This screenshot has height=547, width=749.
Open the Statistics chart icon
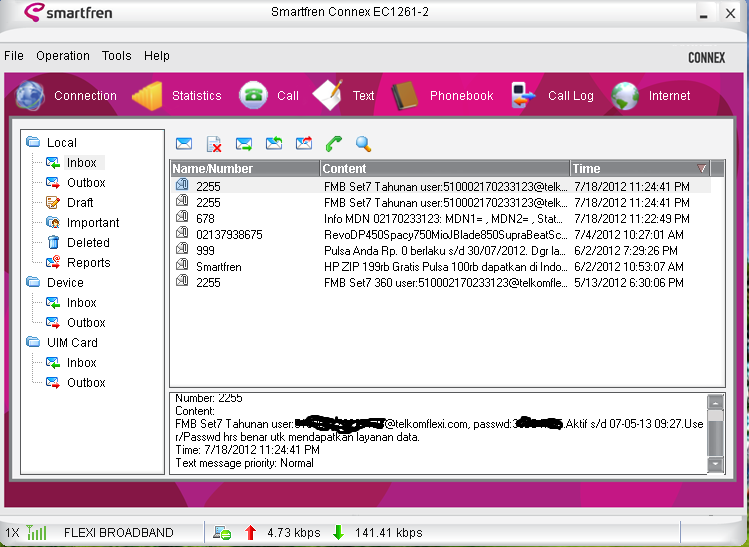pos(147,96)
